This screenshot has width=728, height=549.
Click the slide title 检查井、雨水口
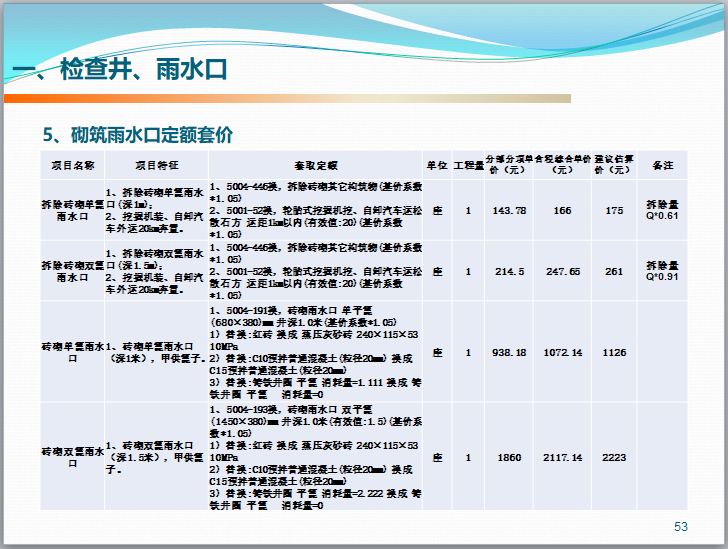point(120,68)
